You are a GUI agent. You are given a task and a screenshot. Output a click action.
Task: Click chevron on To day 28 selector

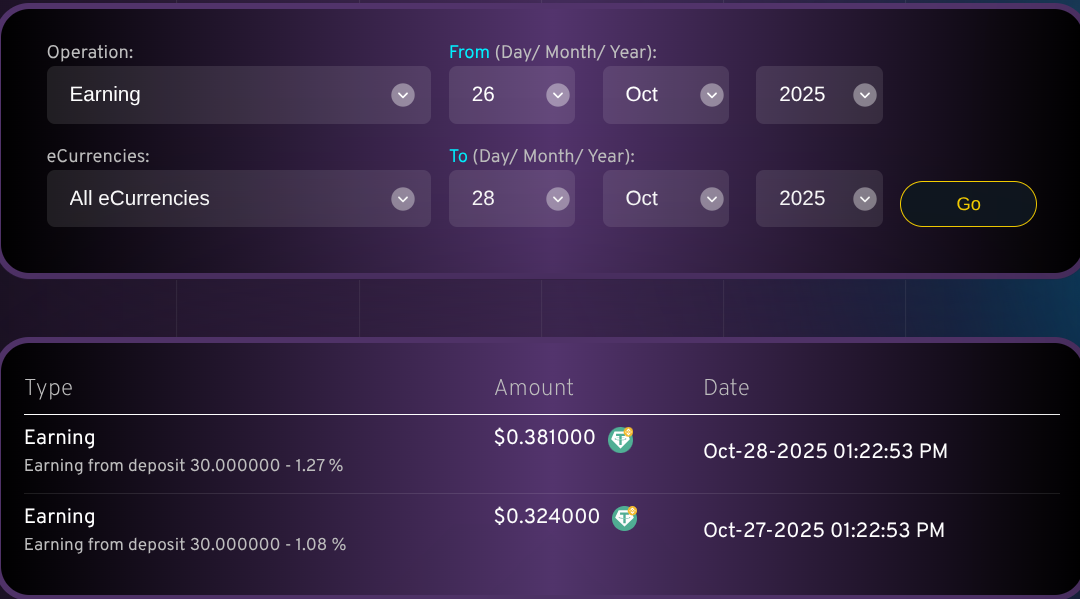pyautogui.click(x=558, y=199)
